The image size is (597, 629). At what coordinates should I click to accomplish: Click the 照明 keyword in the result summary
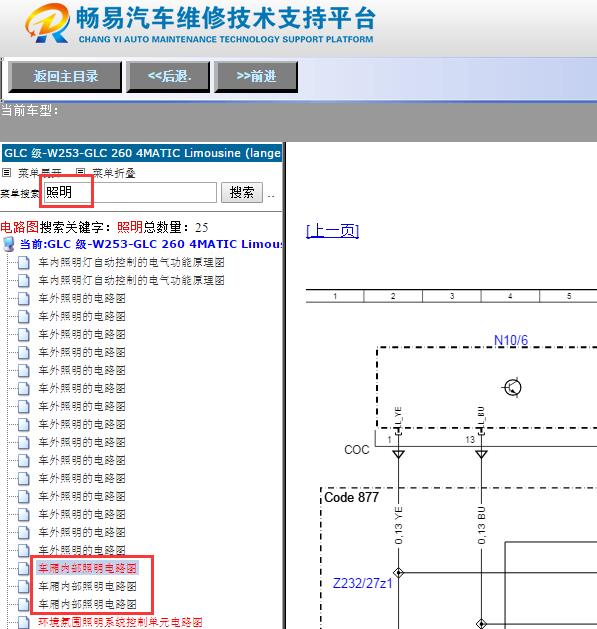click(x=130, y=227)
